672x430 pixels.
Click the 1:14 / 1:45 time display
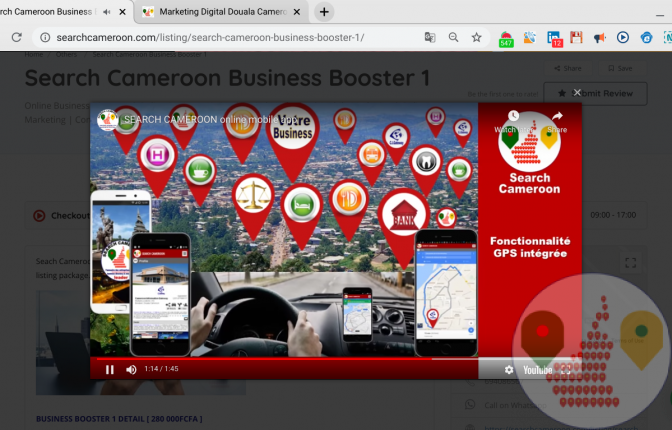[x=161, y=369]
